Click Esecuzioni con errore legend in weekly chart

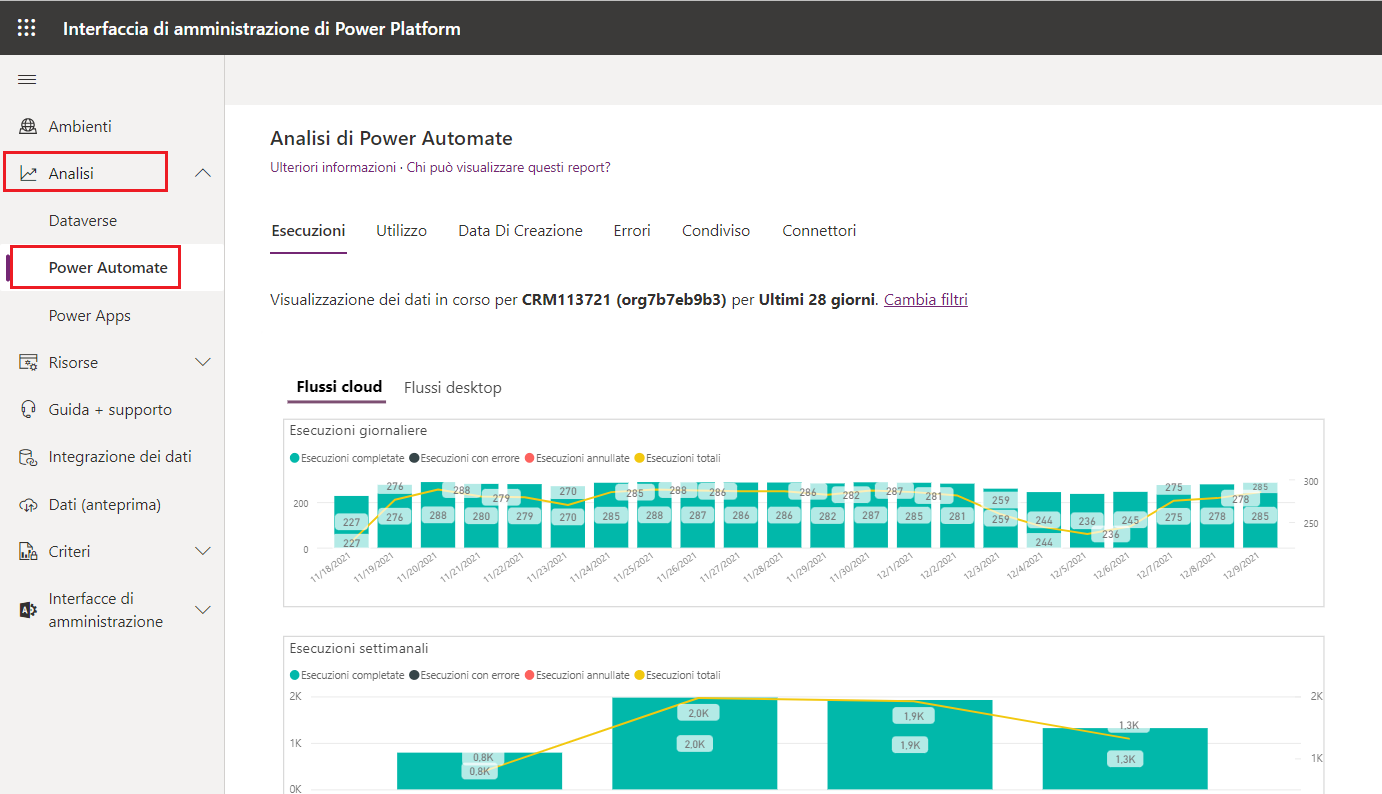tap(464, 675)
